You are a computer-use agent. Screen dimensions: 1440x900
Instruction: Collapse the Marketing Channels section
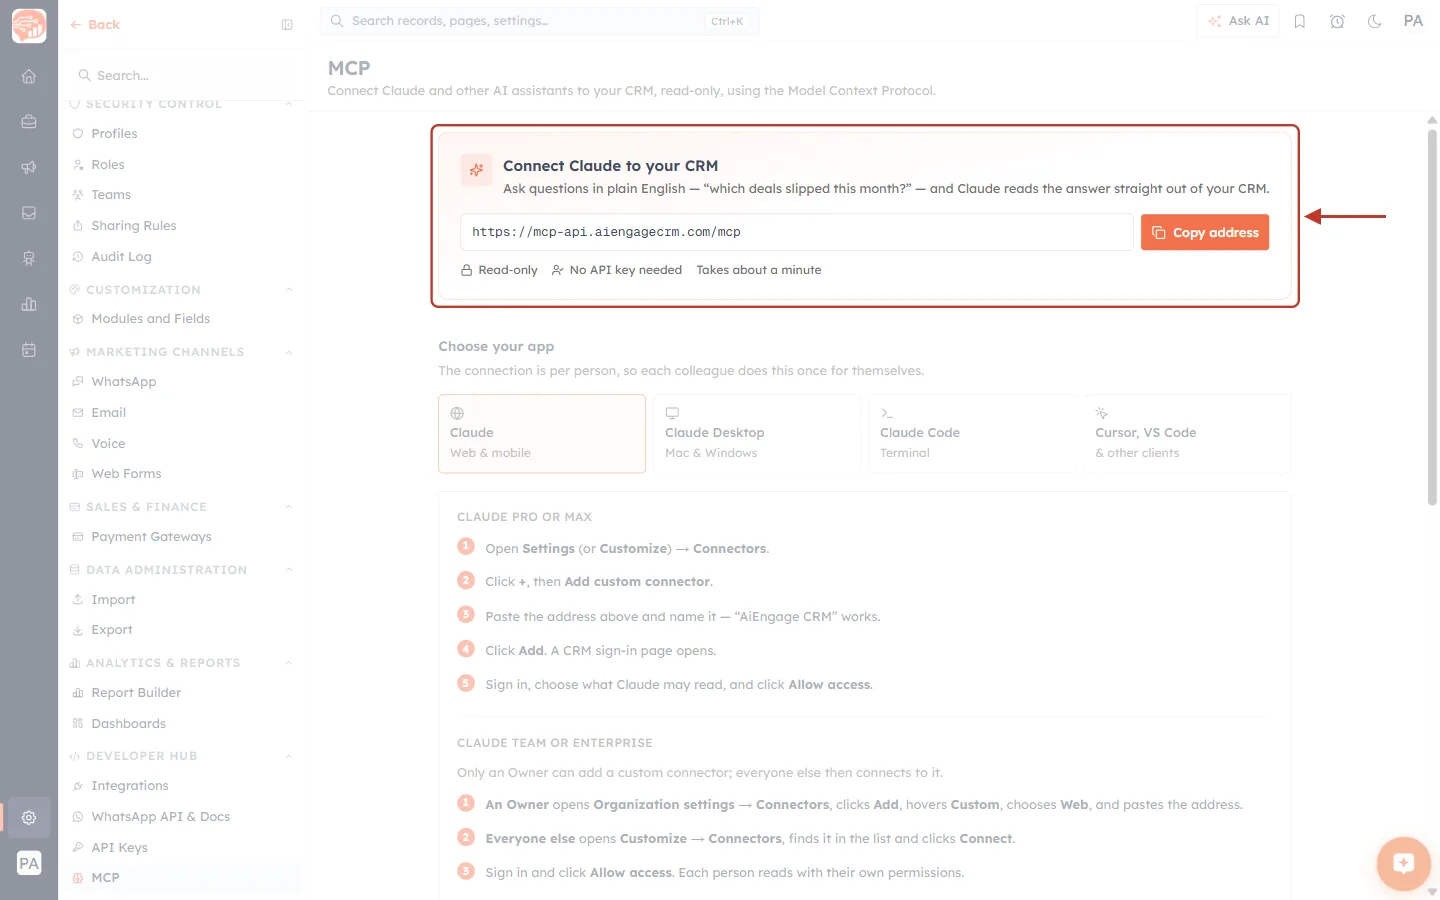[x=288, y=352]
